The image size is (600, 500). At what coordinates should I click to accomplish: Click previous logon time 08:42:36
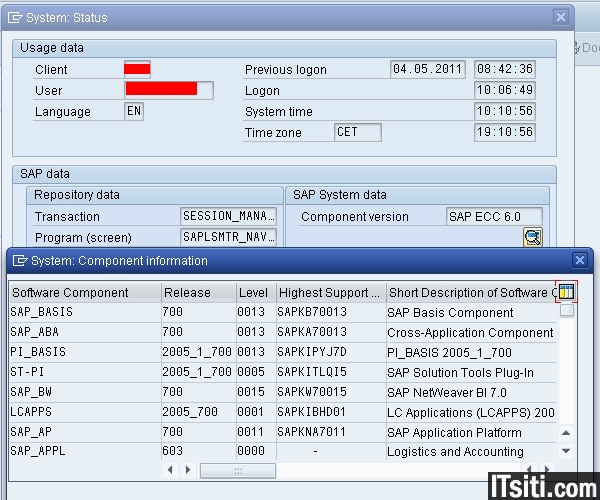pos(505,69)
